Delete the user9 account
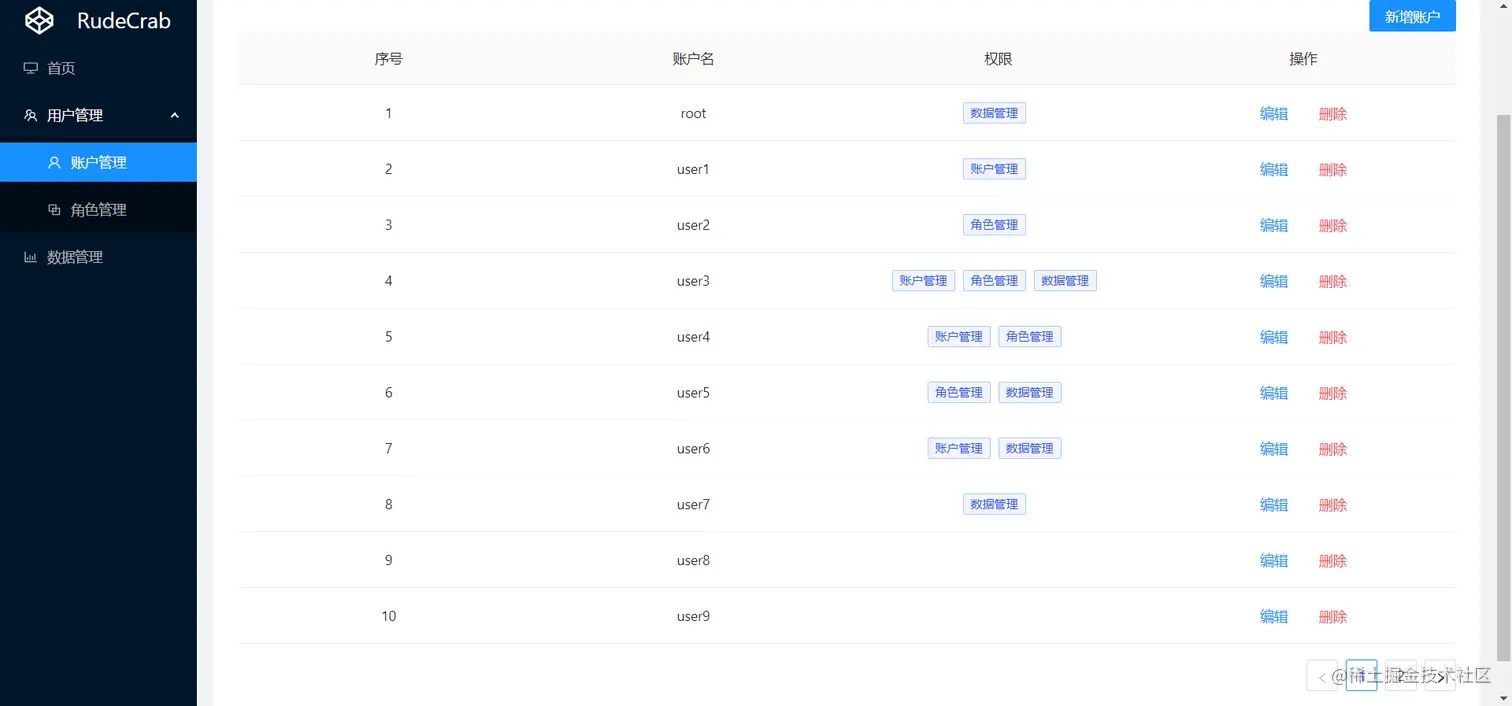1512x706 pixels. [1333, 616]
